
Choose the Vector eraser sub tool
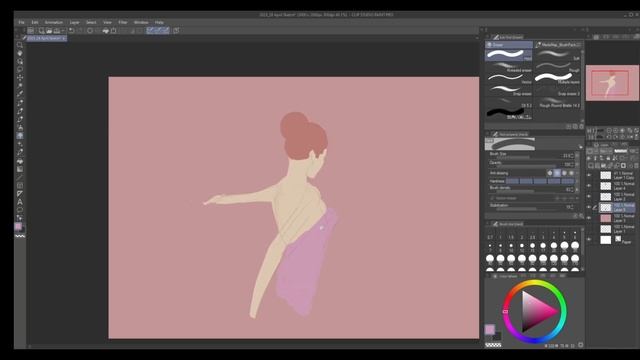(x=509, y=79)
